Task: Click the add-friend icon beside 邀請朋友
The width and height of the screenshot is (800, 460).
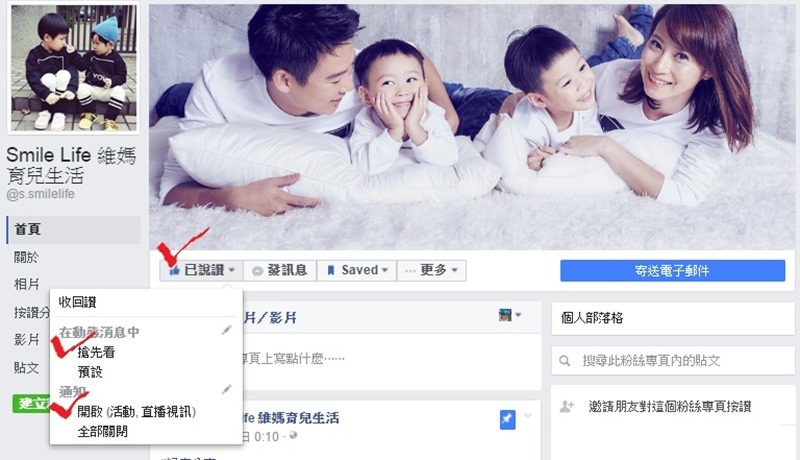Action: 567,406
